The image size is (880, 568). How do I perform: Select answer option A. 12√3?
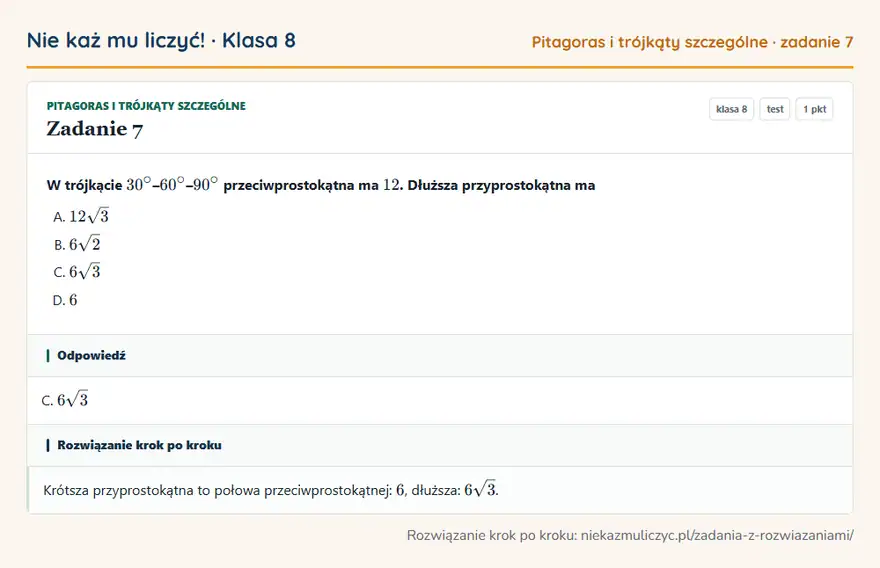pos(81,216)
